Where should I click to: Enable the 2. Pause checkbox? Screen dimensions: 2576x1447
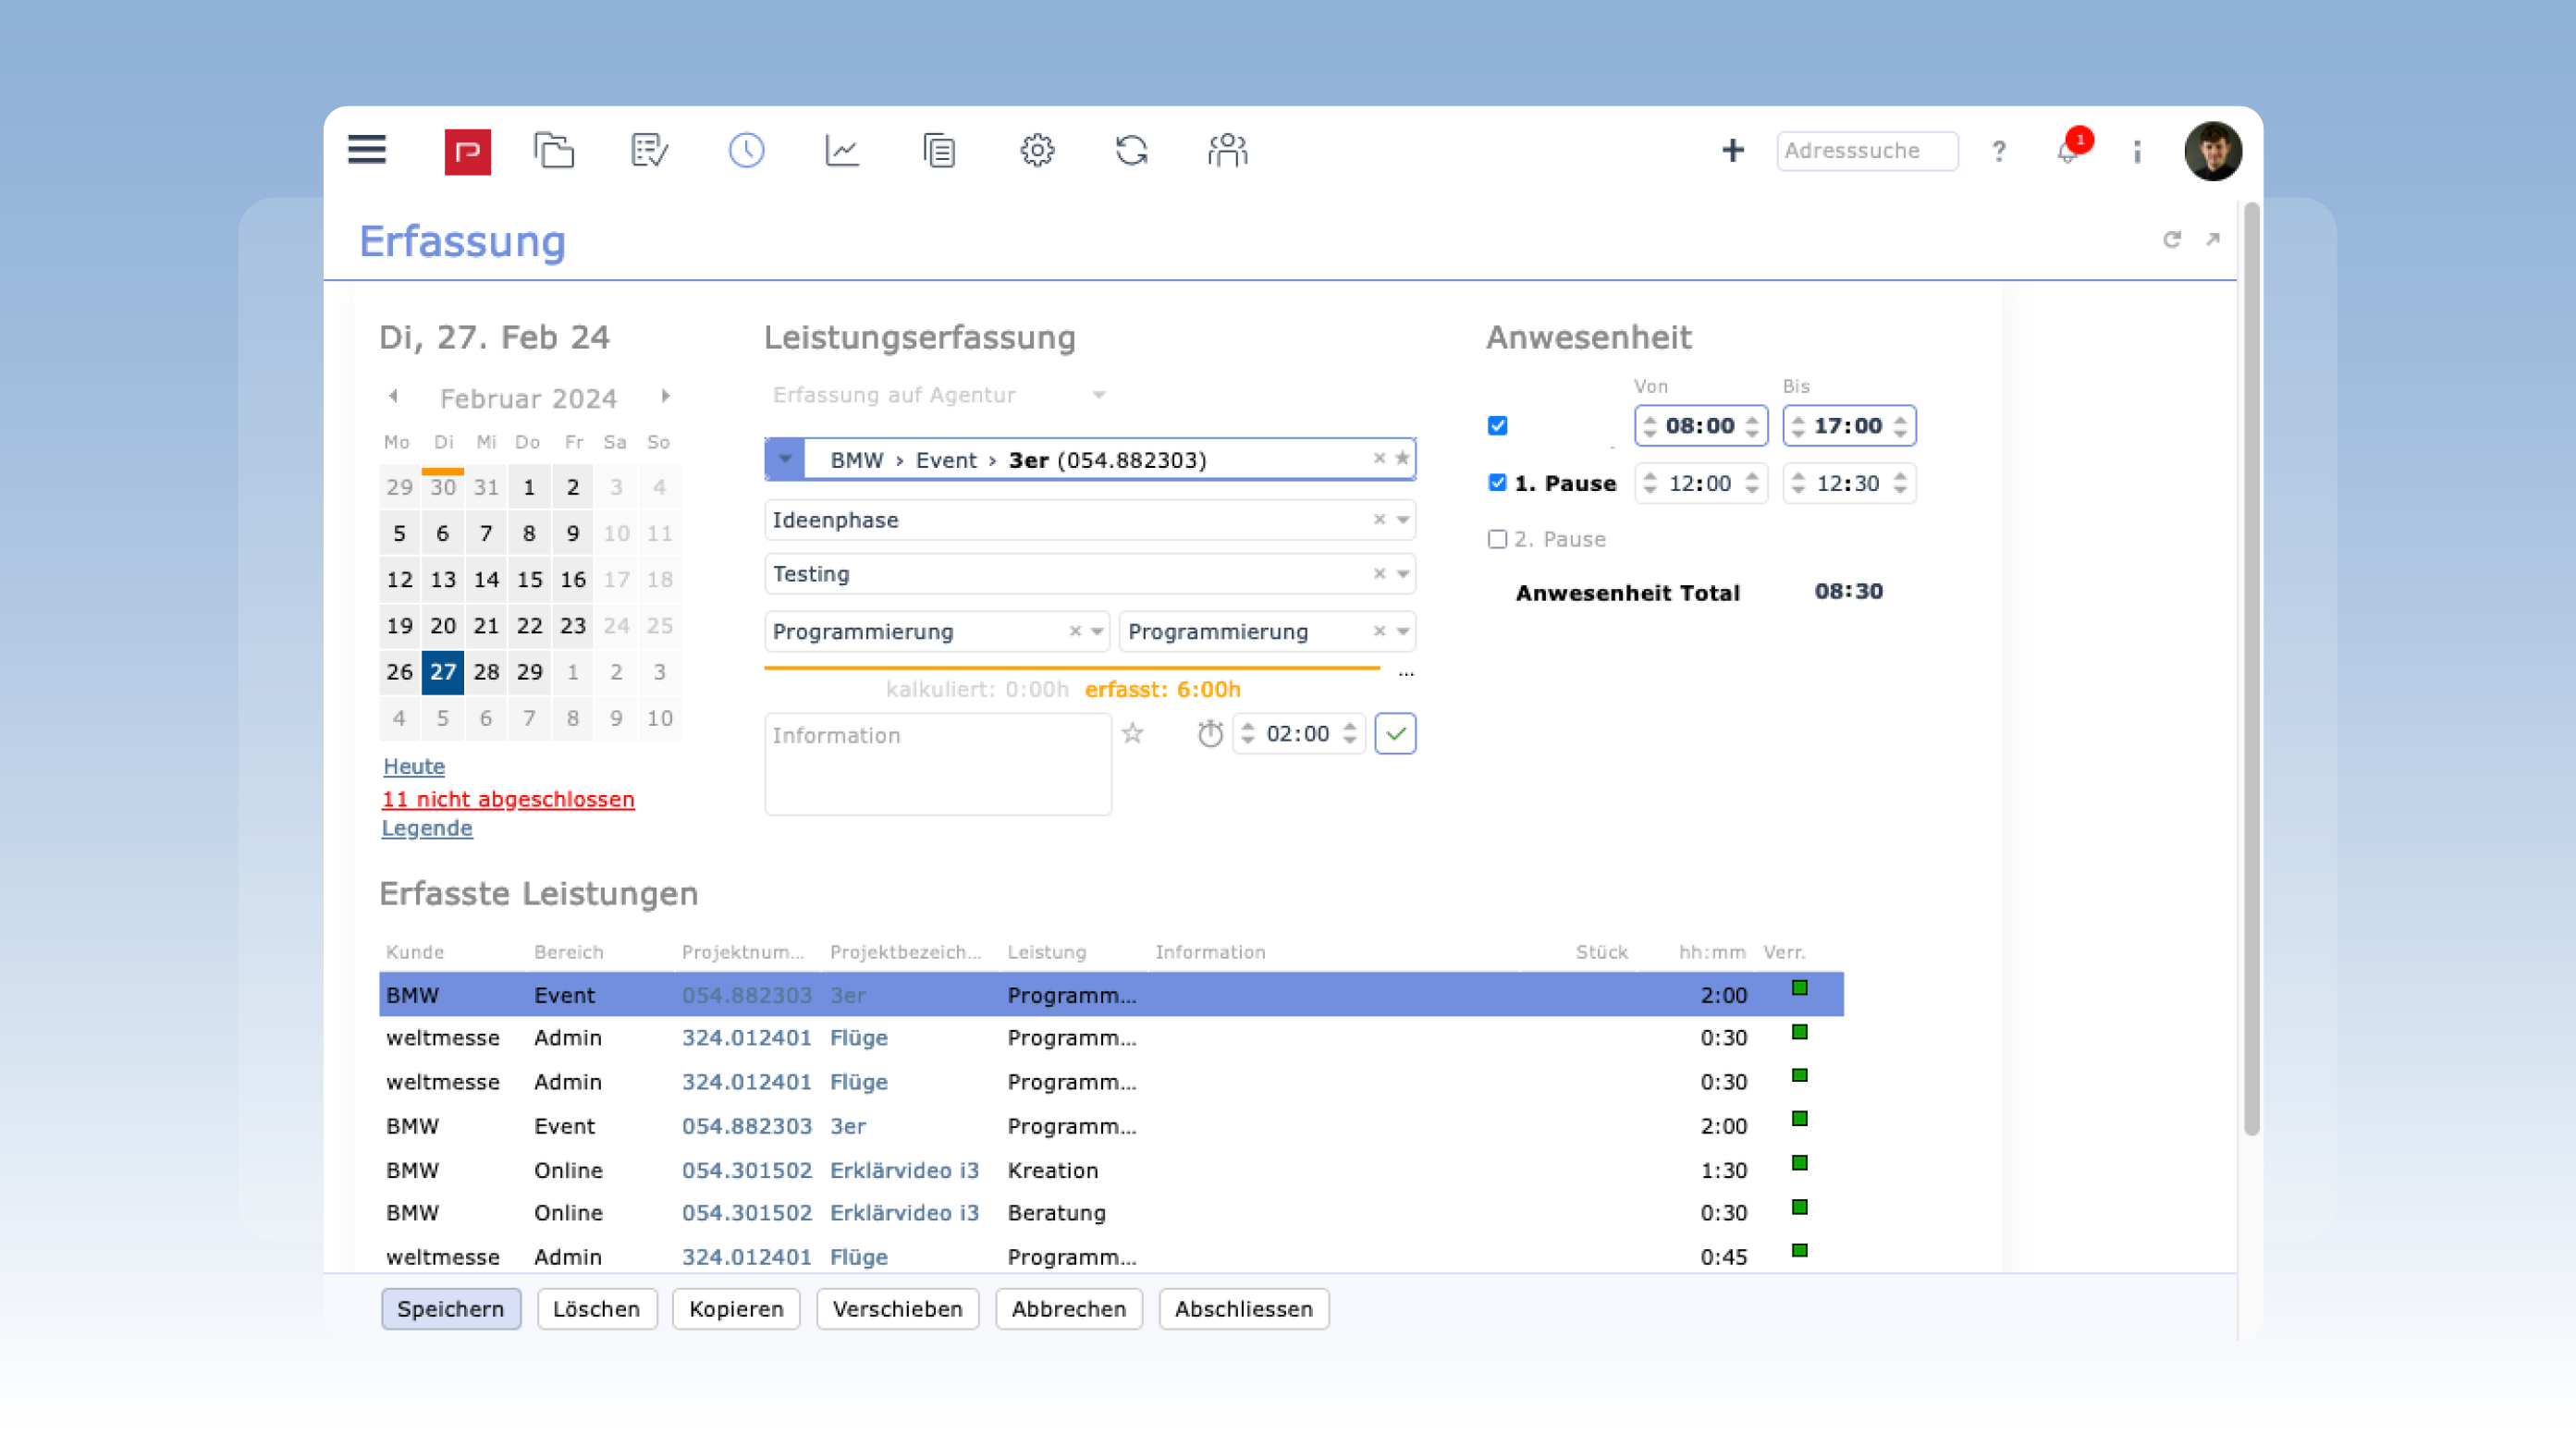coord(1497,539)
